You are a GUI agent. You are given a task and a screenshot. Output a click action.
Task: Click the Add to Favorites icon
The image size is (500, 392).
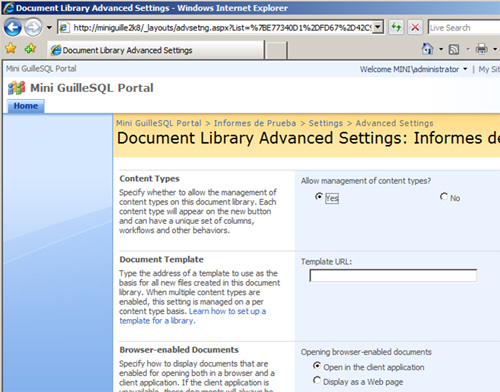point(30,49)
